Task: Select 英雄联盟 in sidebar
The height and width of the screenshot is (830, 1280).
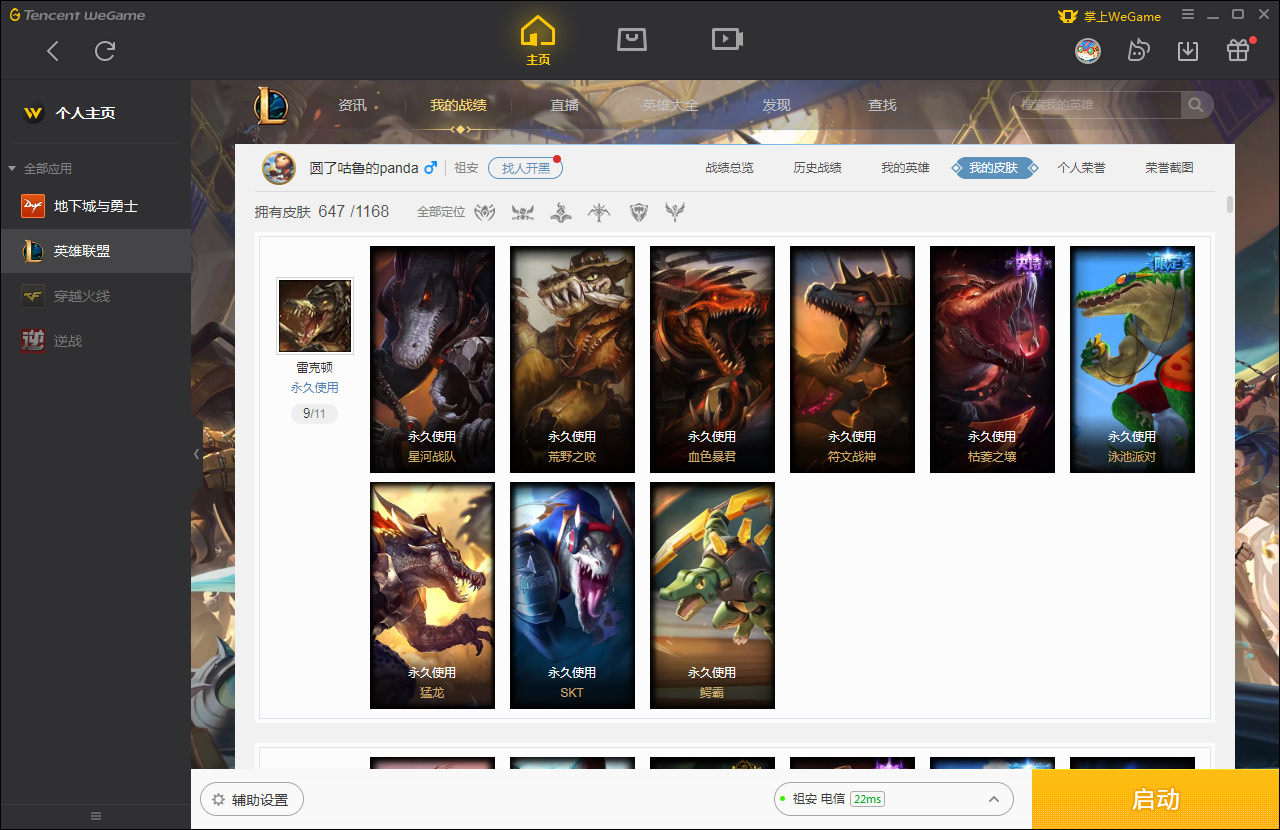Action: coord(95,251)
